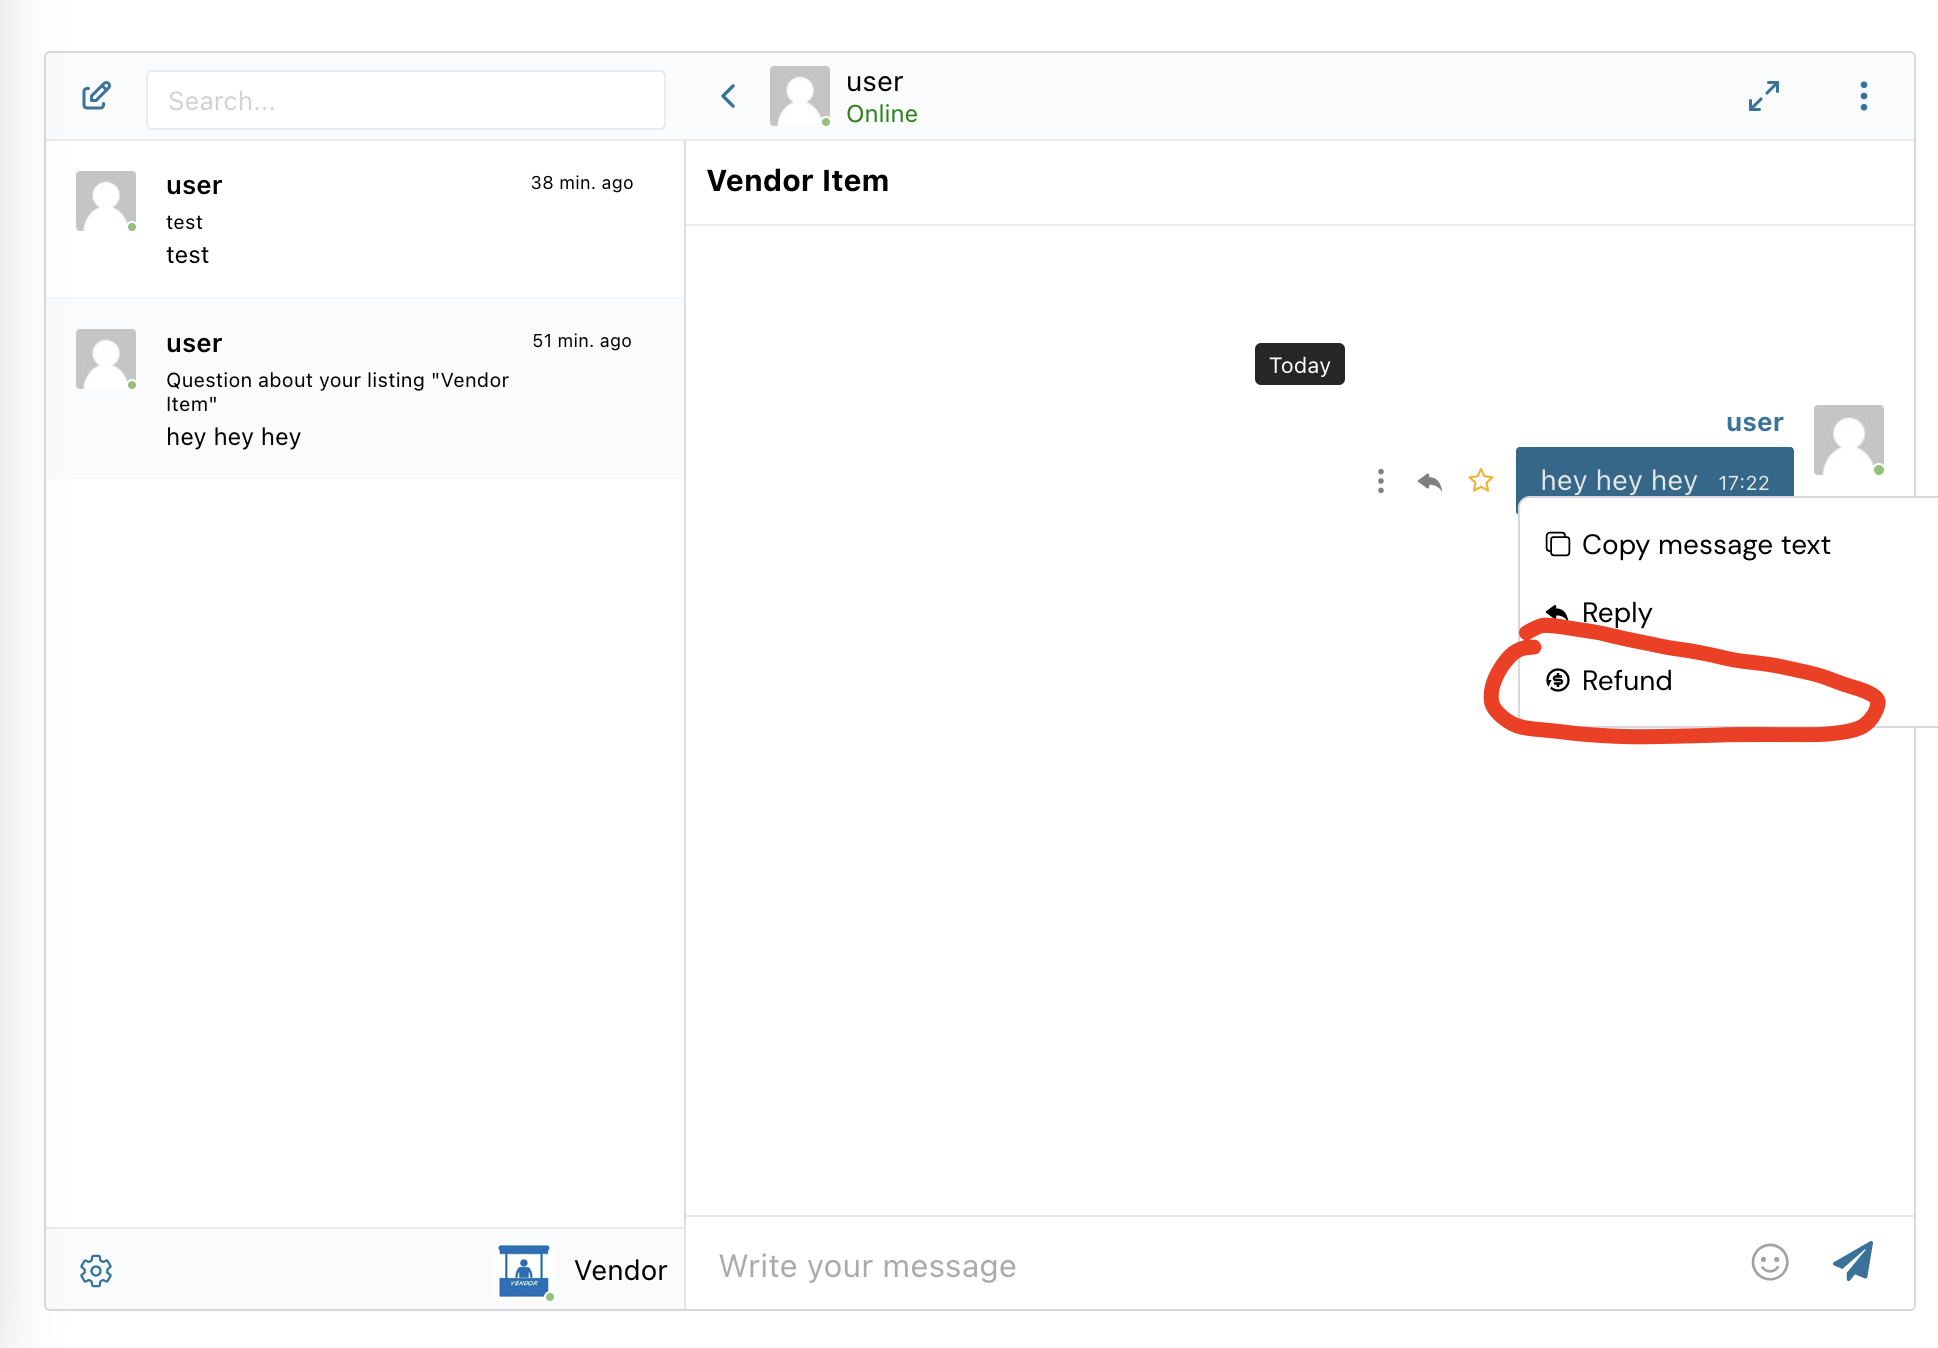Click the Refund dollar icon

(1557, 680)
